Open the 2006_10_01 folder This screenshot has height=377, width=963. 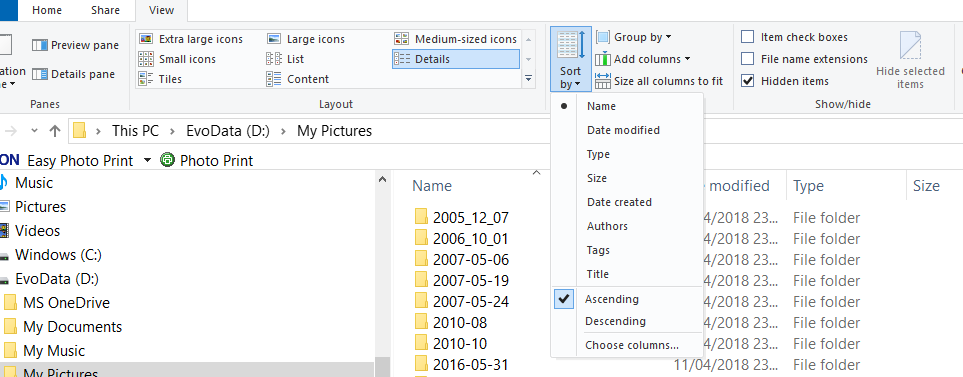[461, 239]
